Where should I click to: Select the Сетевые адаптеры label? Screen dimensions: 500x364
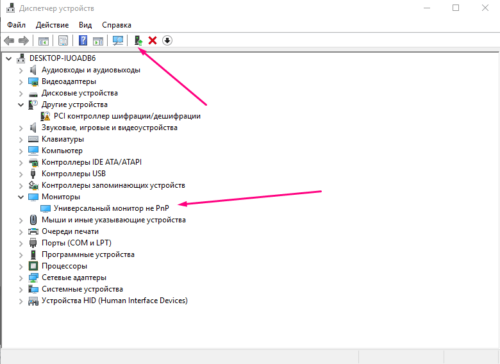pos(74,277)
